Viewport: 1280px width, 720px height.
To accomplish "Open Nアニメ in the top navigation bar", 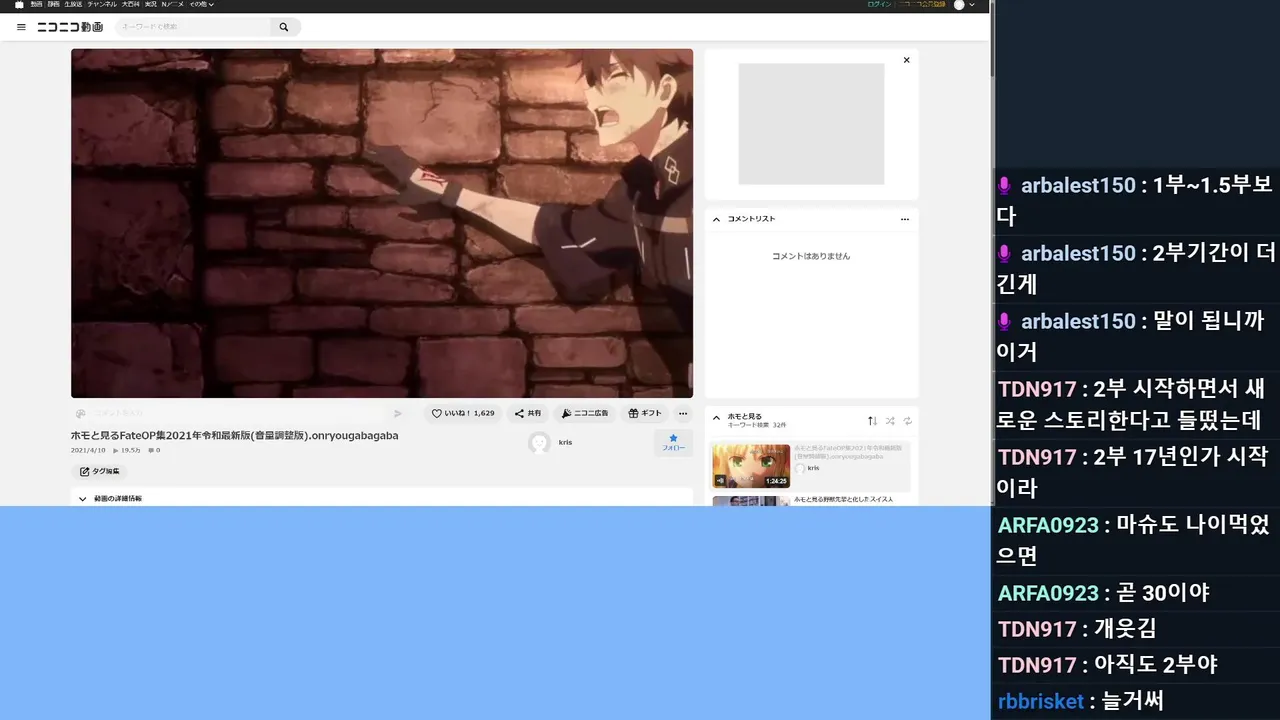I will click(x=172, y=5).
